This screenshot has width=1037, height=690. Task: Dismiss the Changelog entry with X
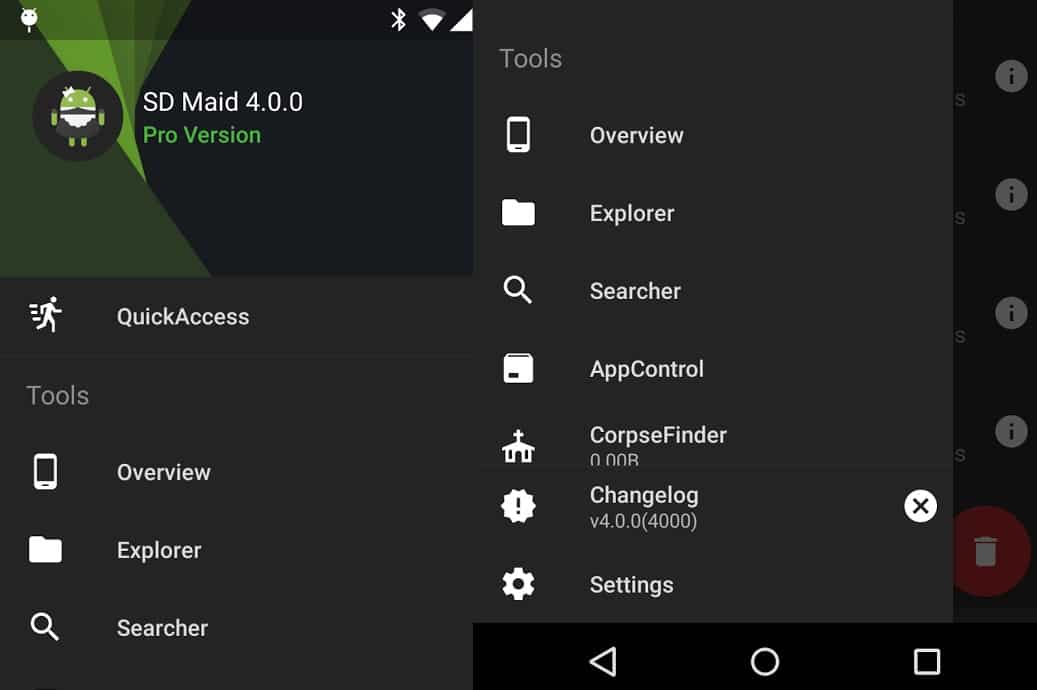tap(920, 506)
